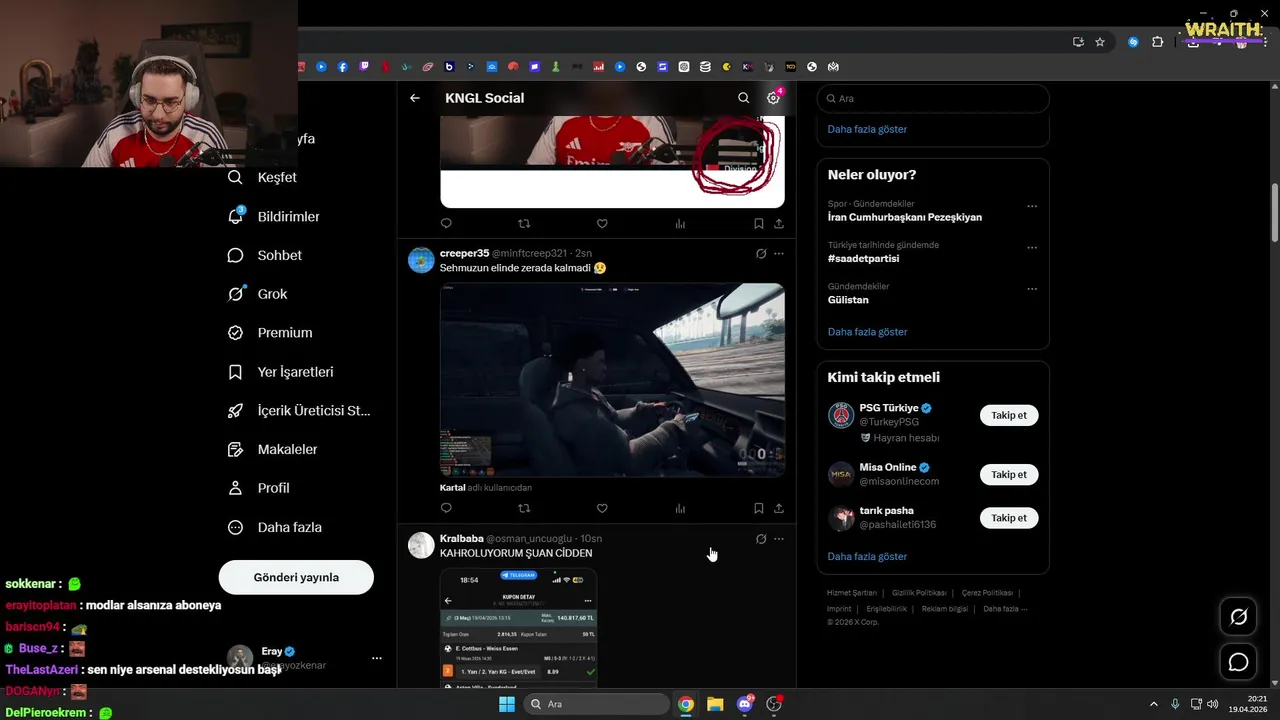Viewport: 1280px width, 720px height.
Task: Share the top post with red jersey
Action: [x=778, y=224]
